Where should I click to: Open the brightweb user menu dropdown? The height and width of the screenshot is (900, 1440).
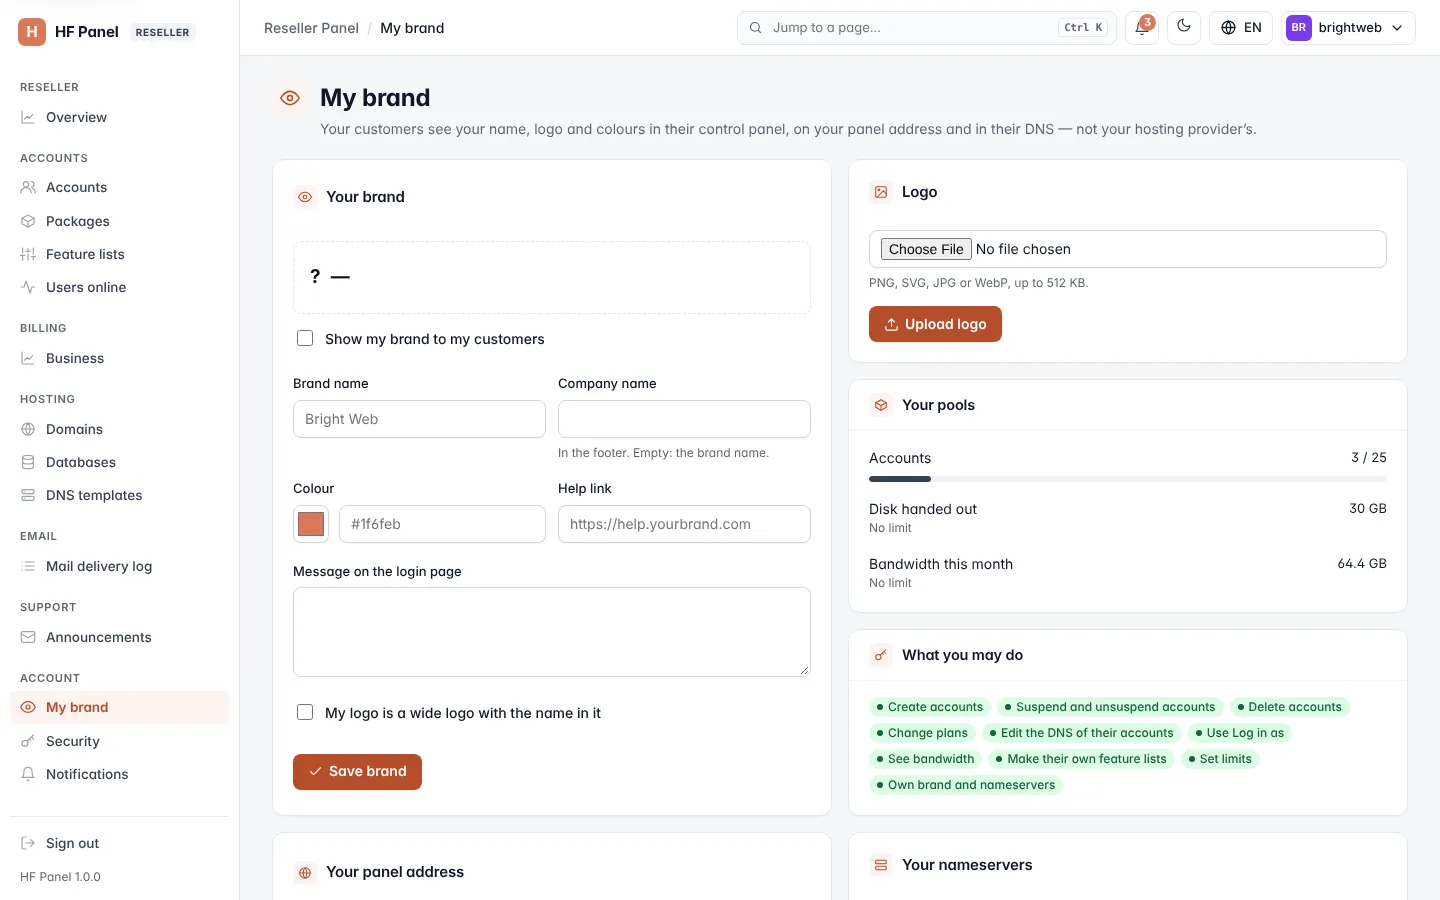tap(1348, 28)
